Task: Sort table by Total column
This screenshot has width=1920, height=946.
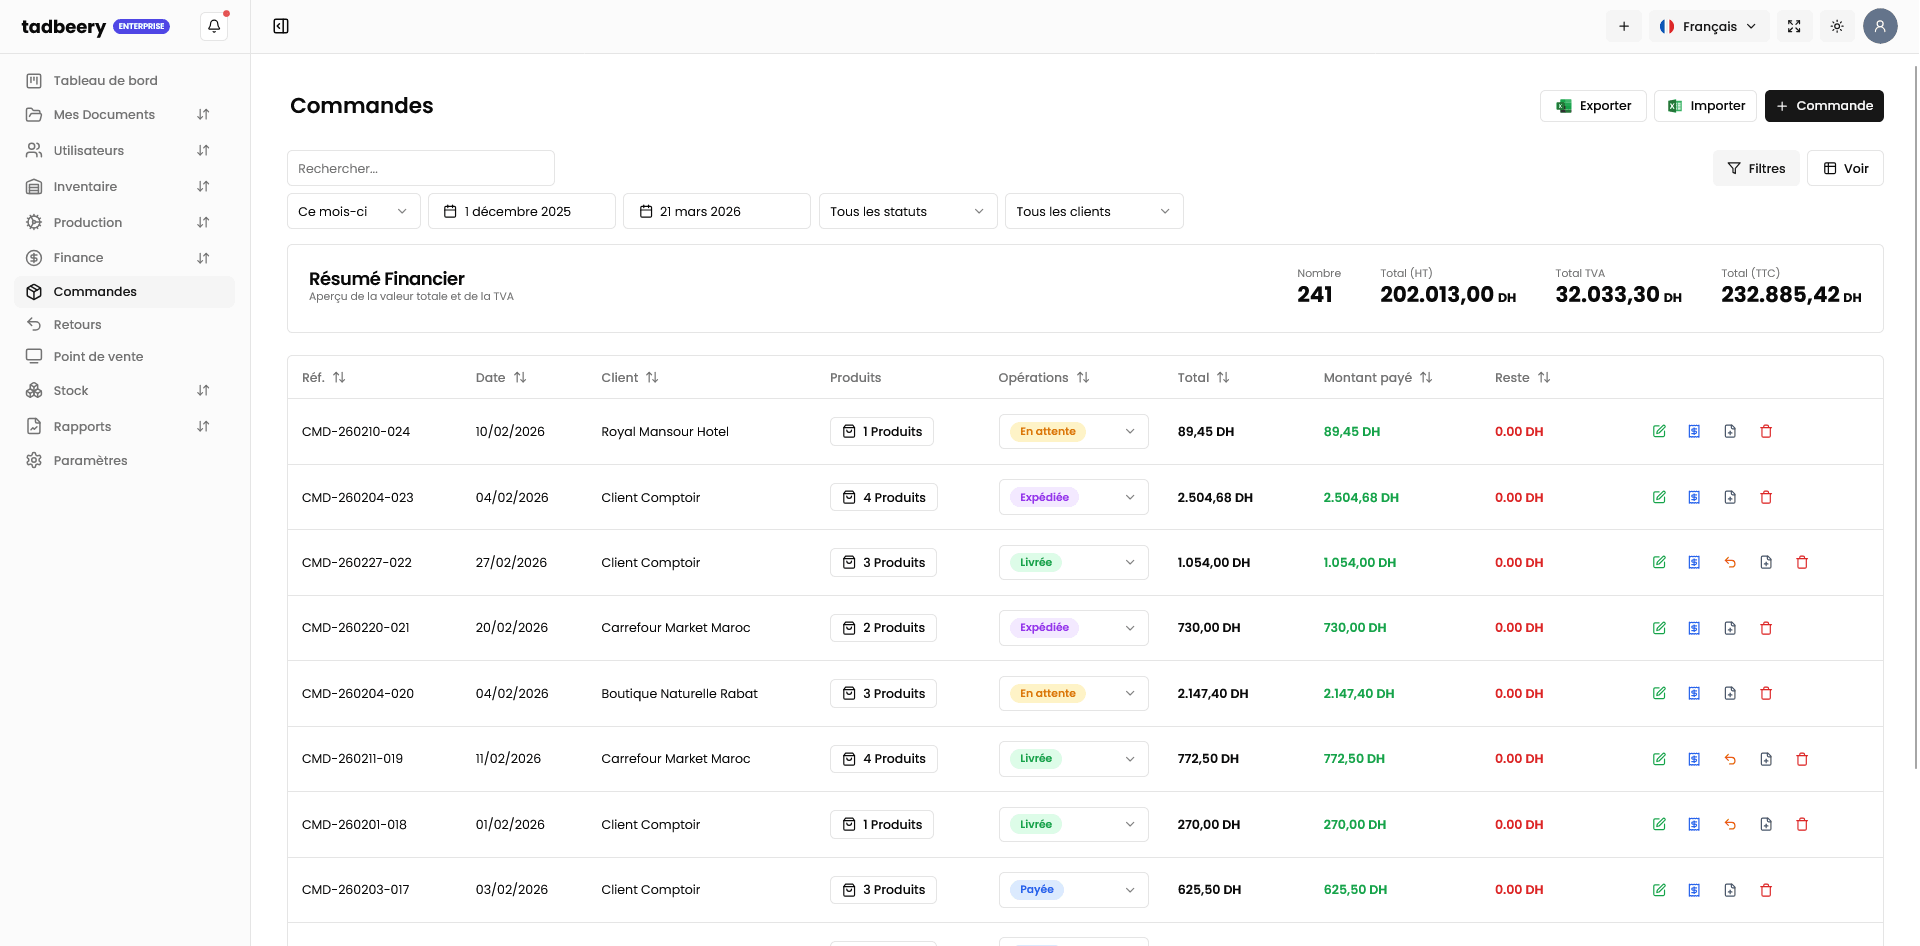Action: [x=1203, y=377]
